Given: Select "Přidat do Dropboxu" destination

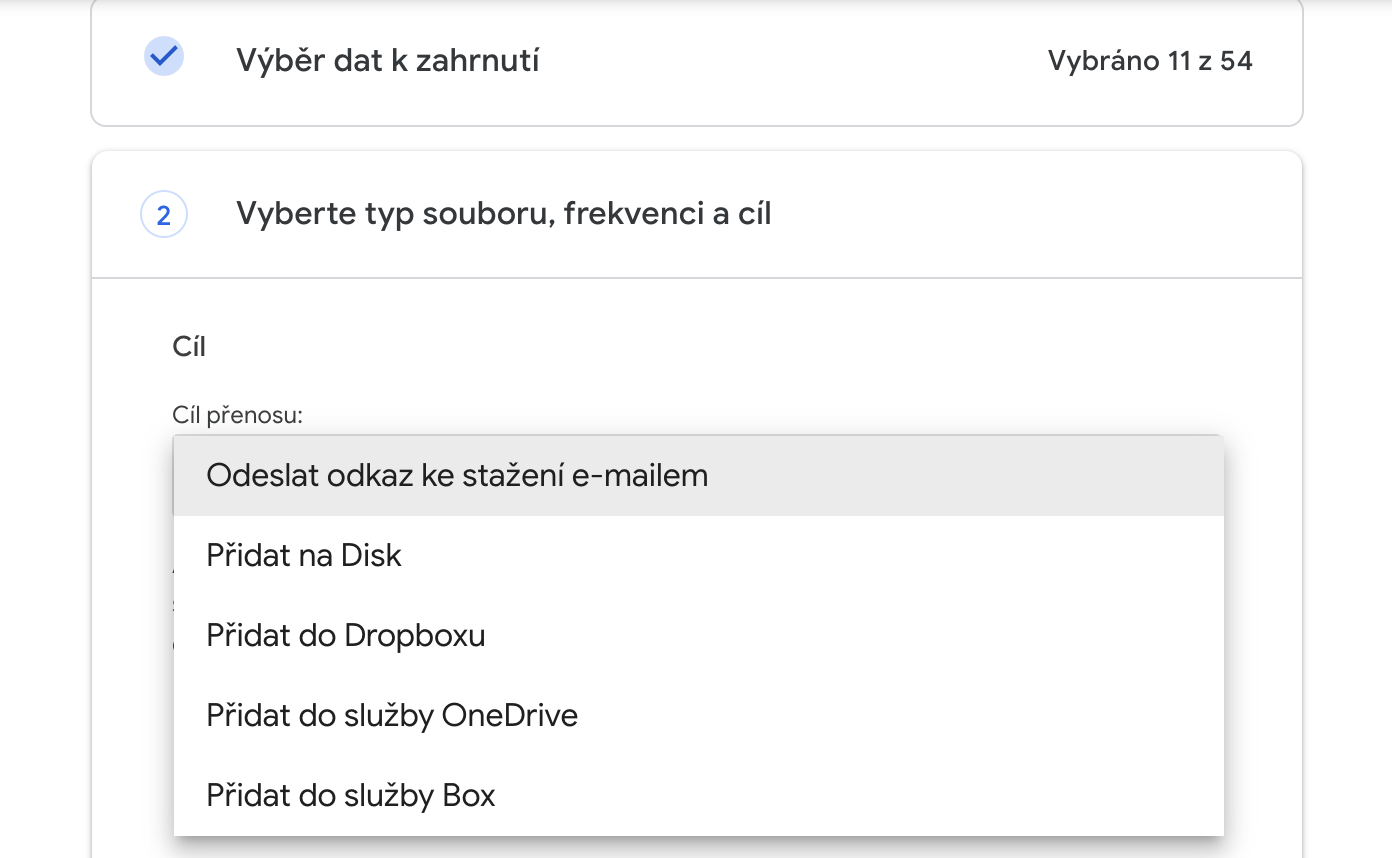Looking at the screenshot, I should click(x=346, y=635).
